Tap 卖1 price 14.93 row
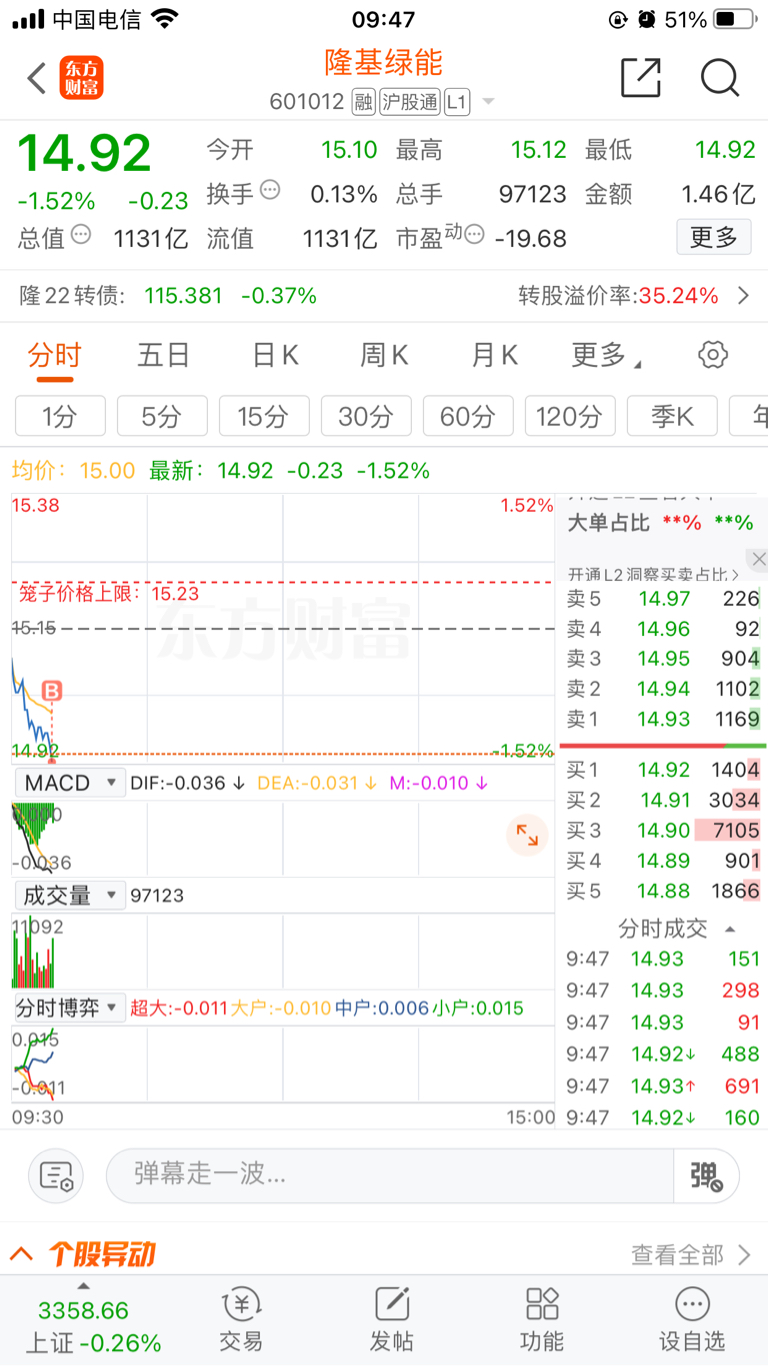This screenshot has width=768, height=1366. pos(662,719)
